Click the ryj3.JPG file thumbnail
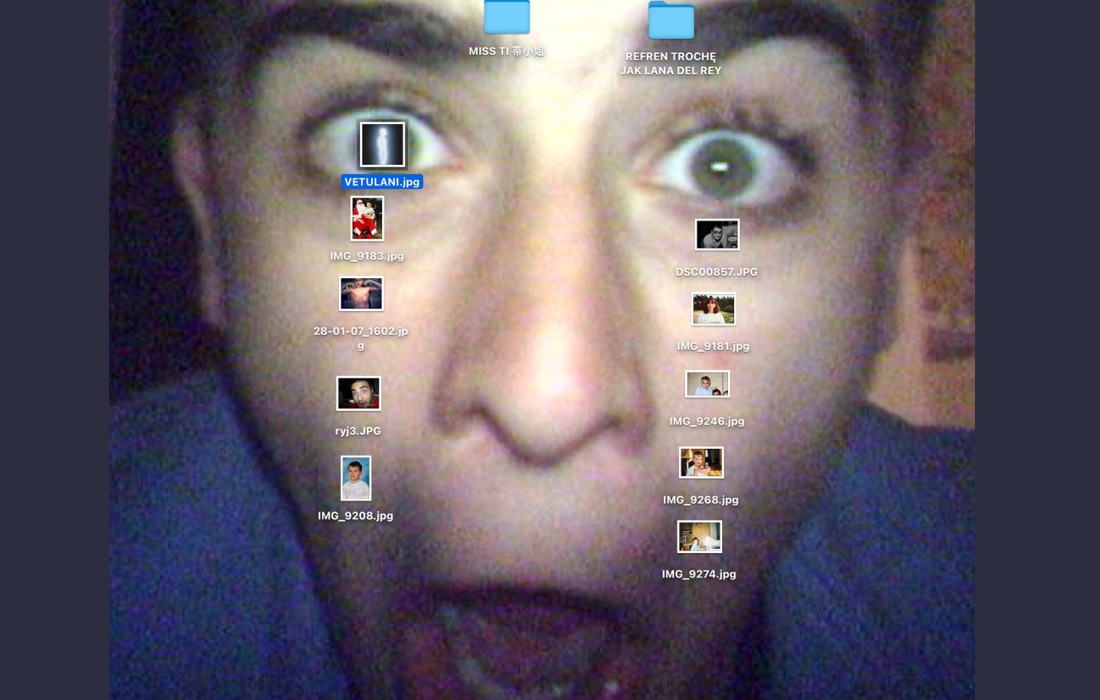The height and width of the screenshot is (700, 1100). pos(358,393)
